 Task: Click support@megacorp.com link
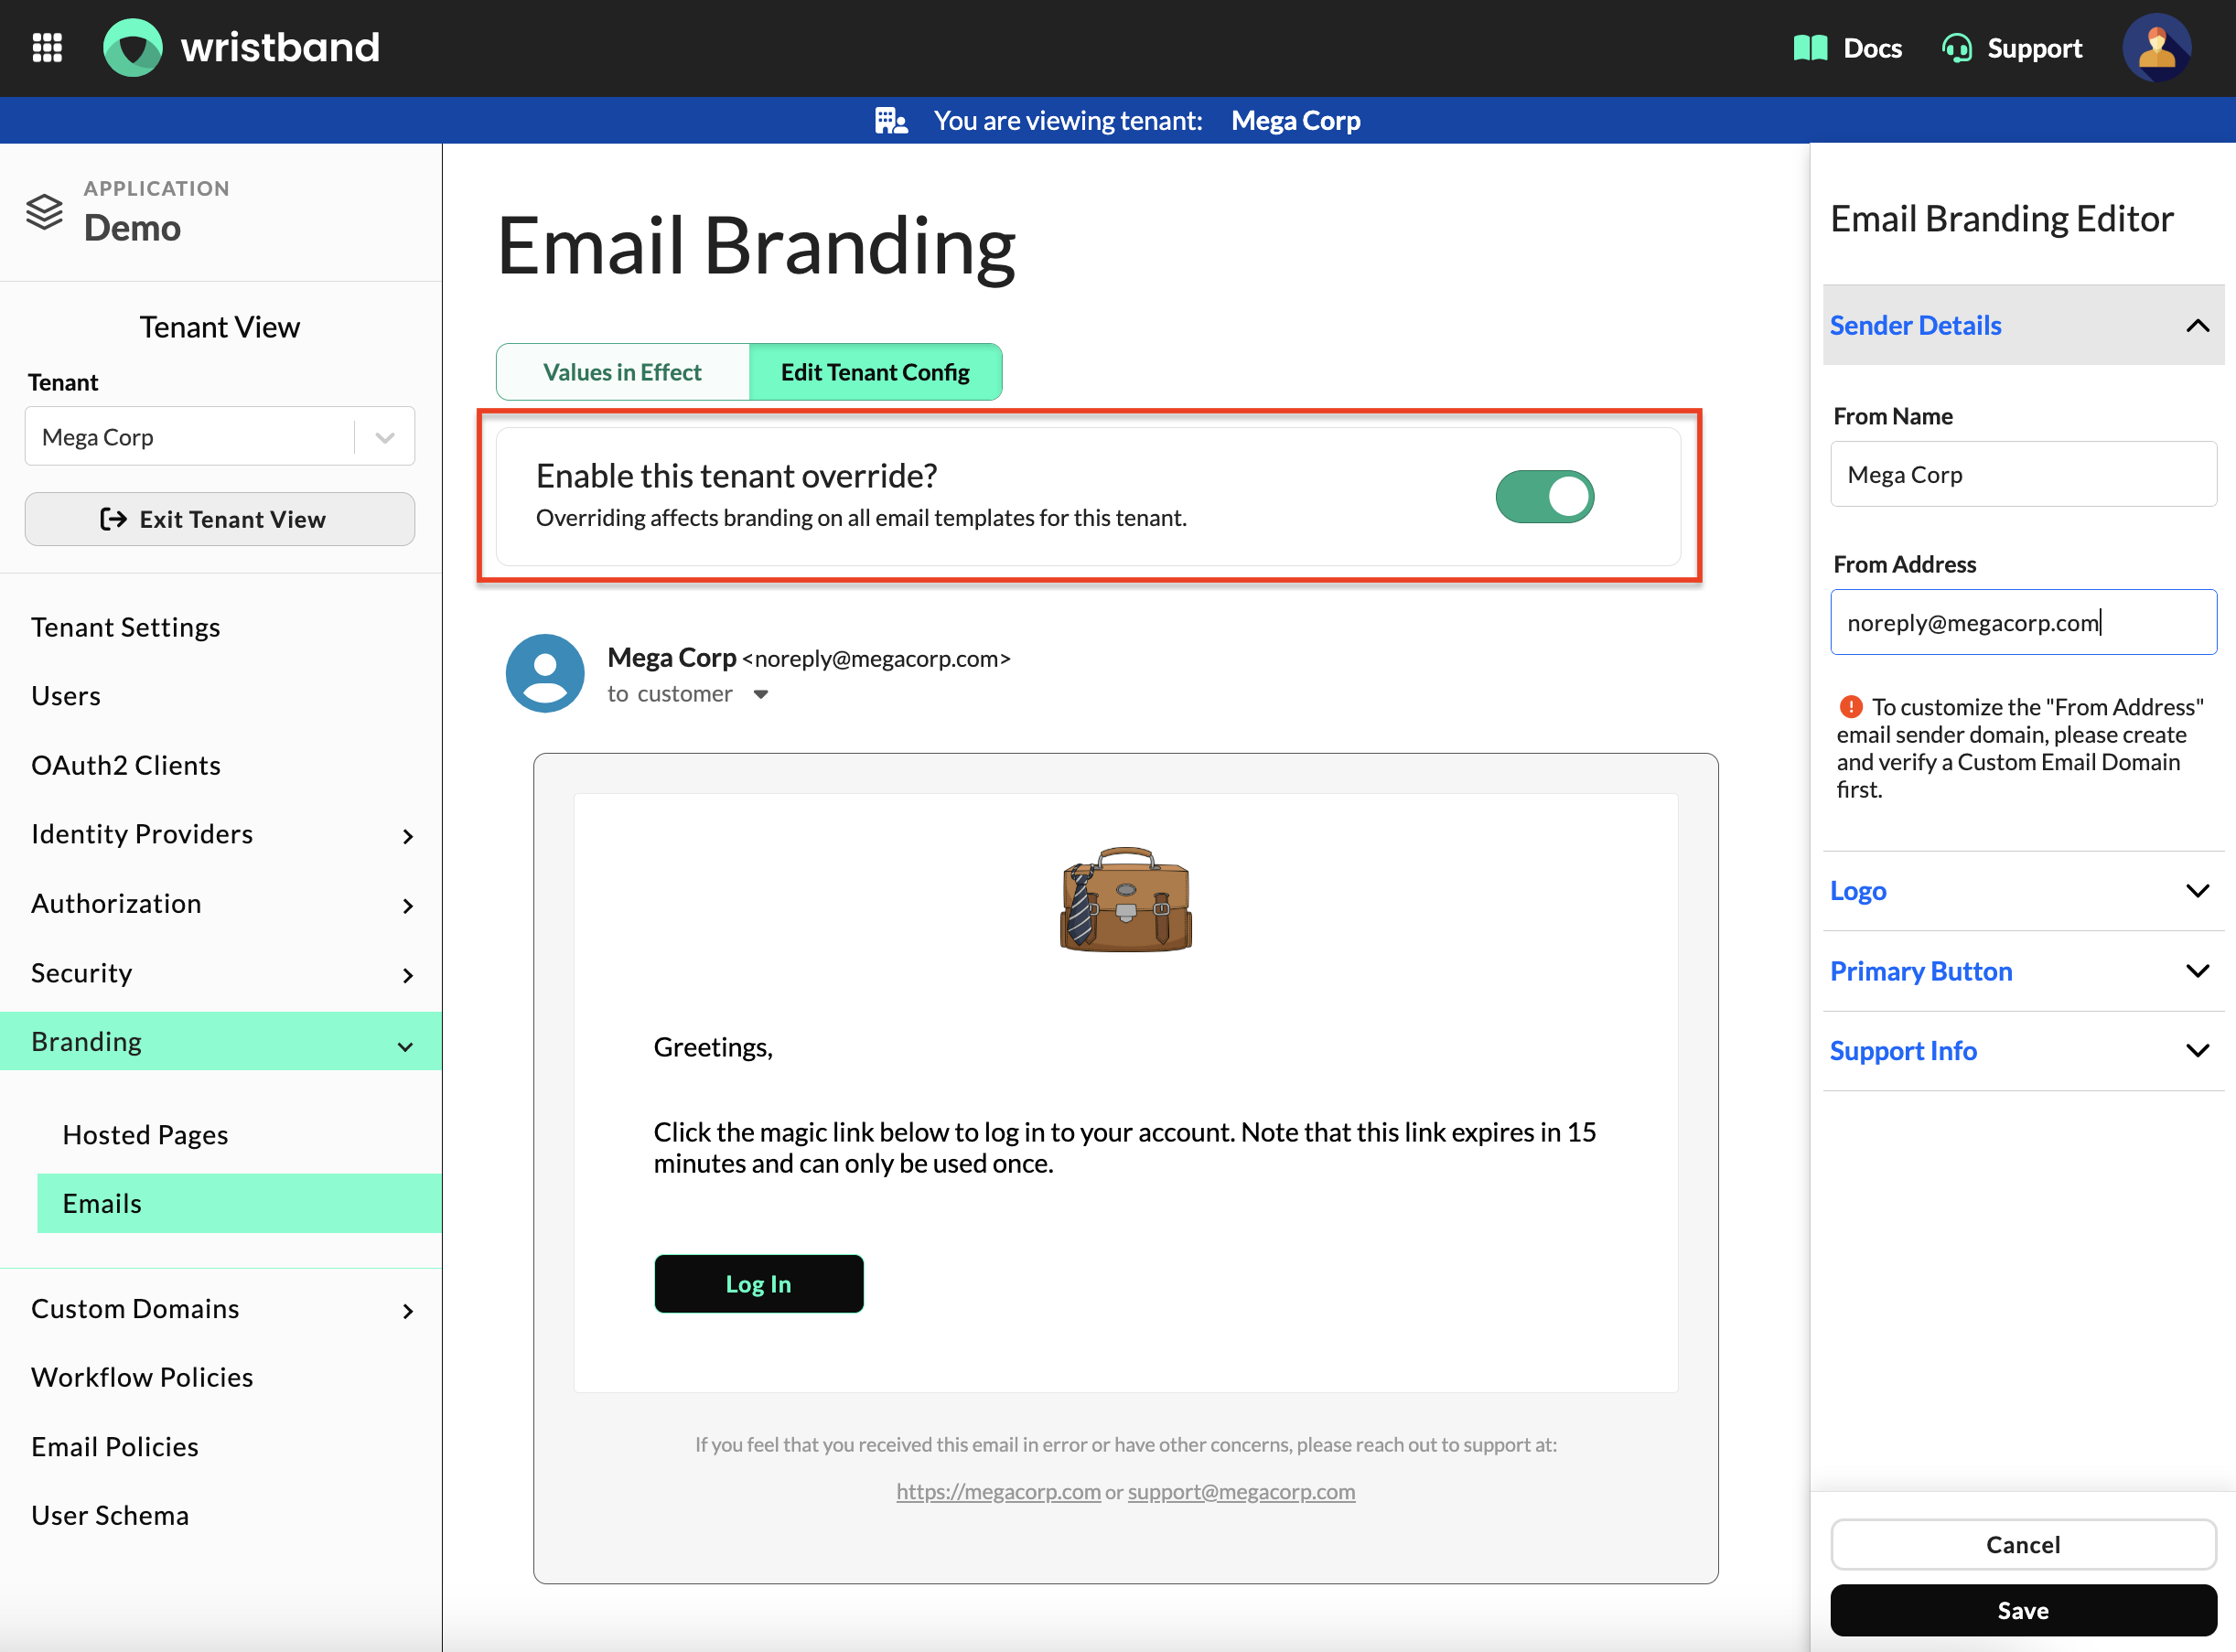tap(1241, 1491)
